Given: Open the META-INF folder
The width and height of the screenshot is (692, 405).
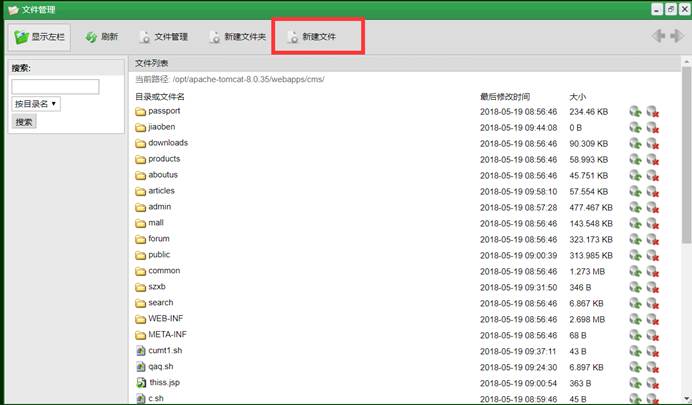Looking at the screenshot, I should click(x=167, y=334).
